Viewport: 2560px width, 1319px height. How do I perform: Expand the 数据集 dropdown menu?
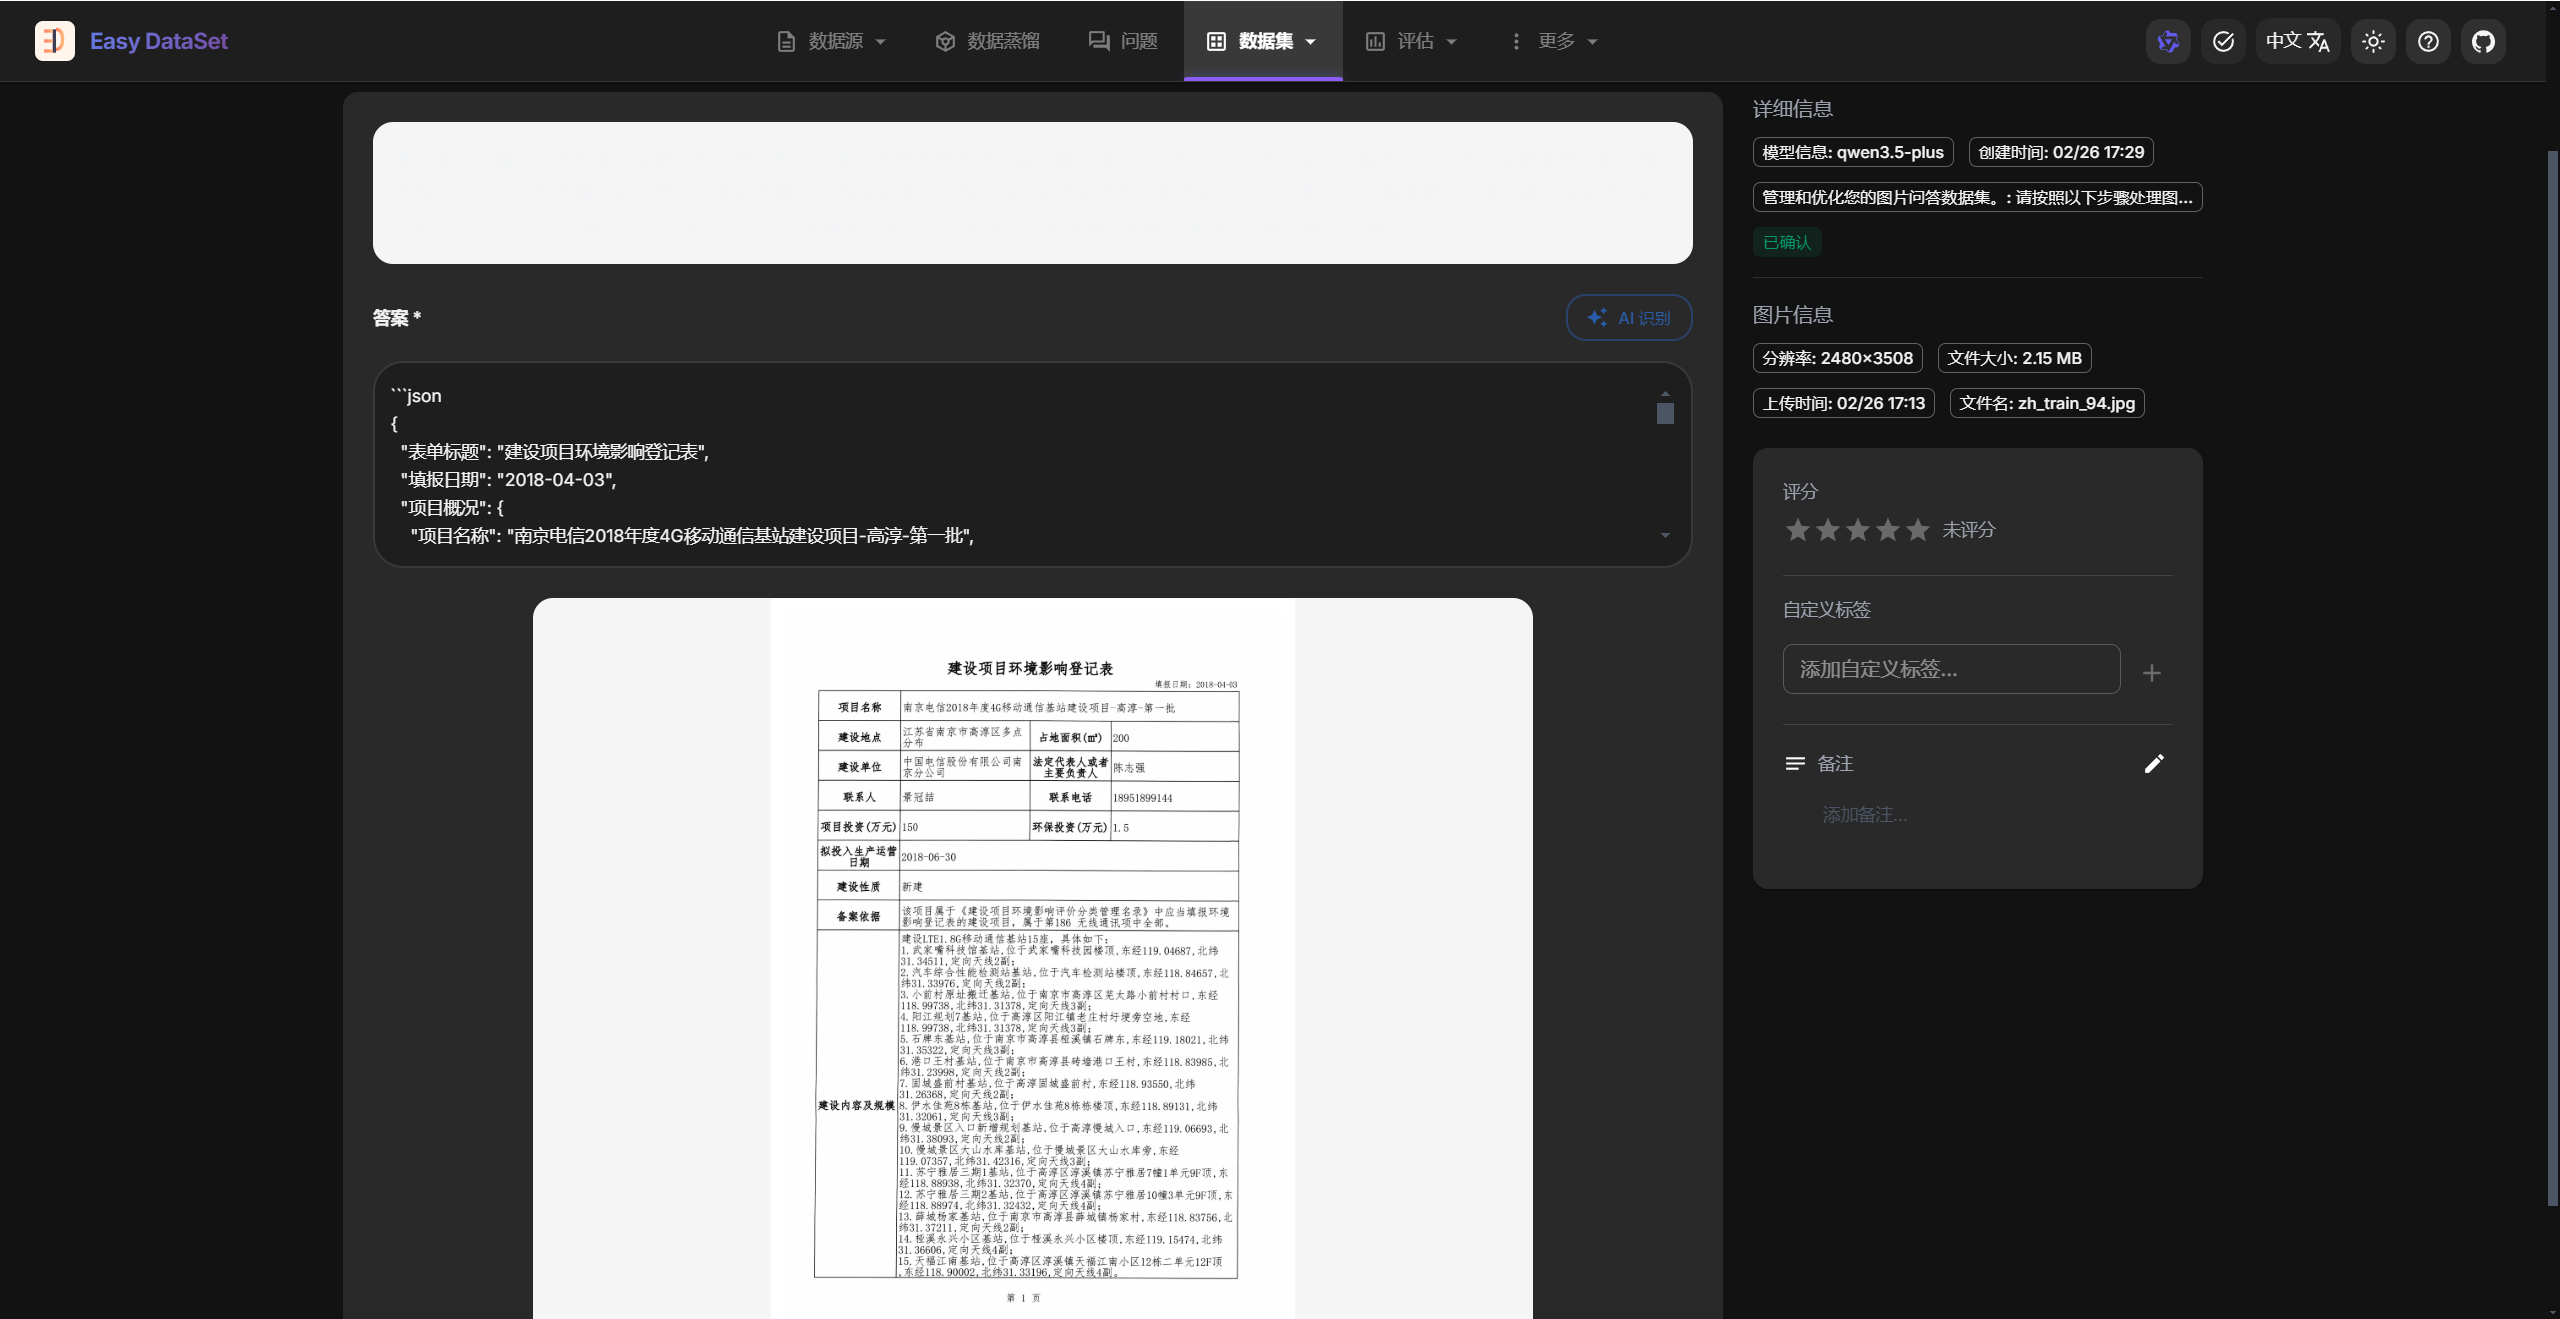point(1263,41)
